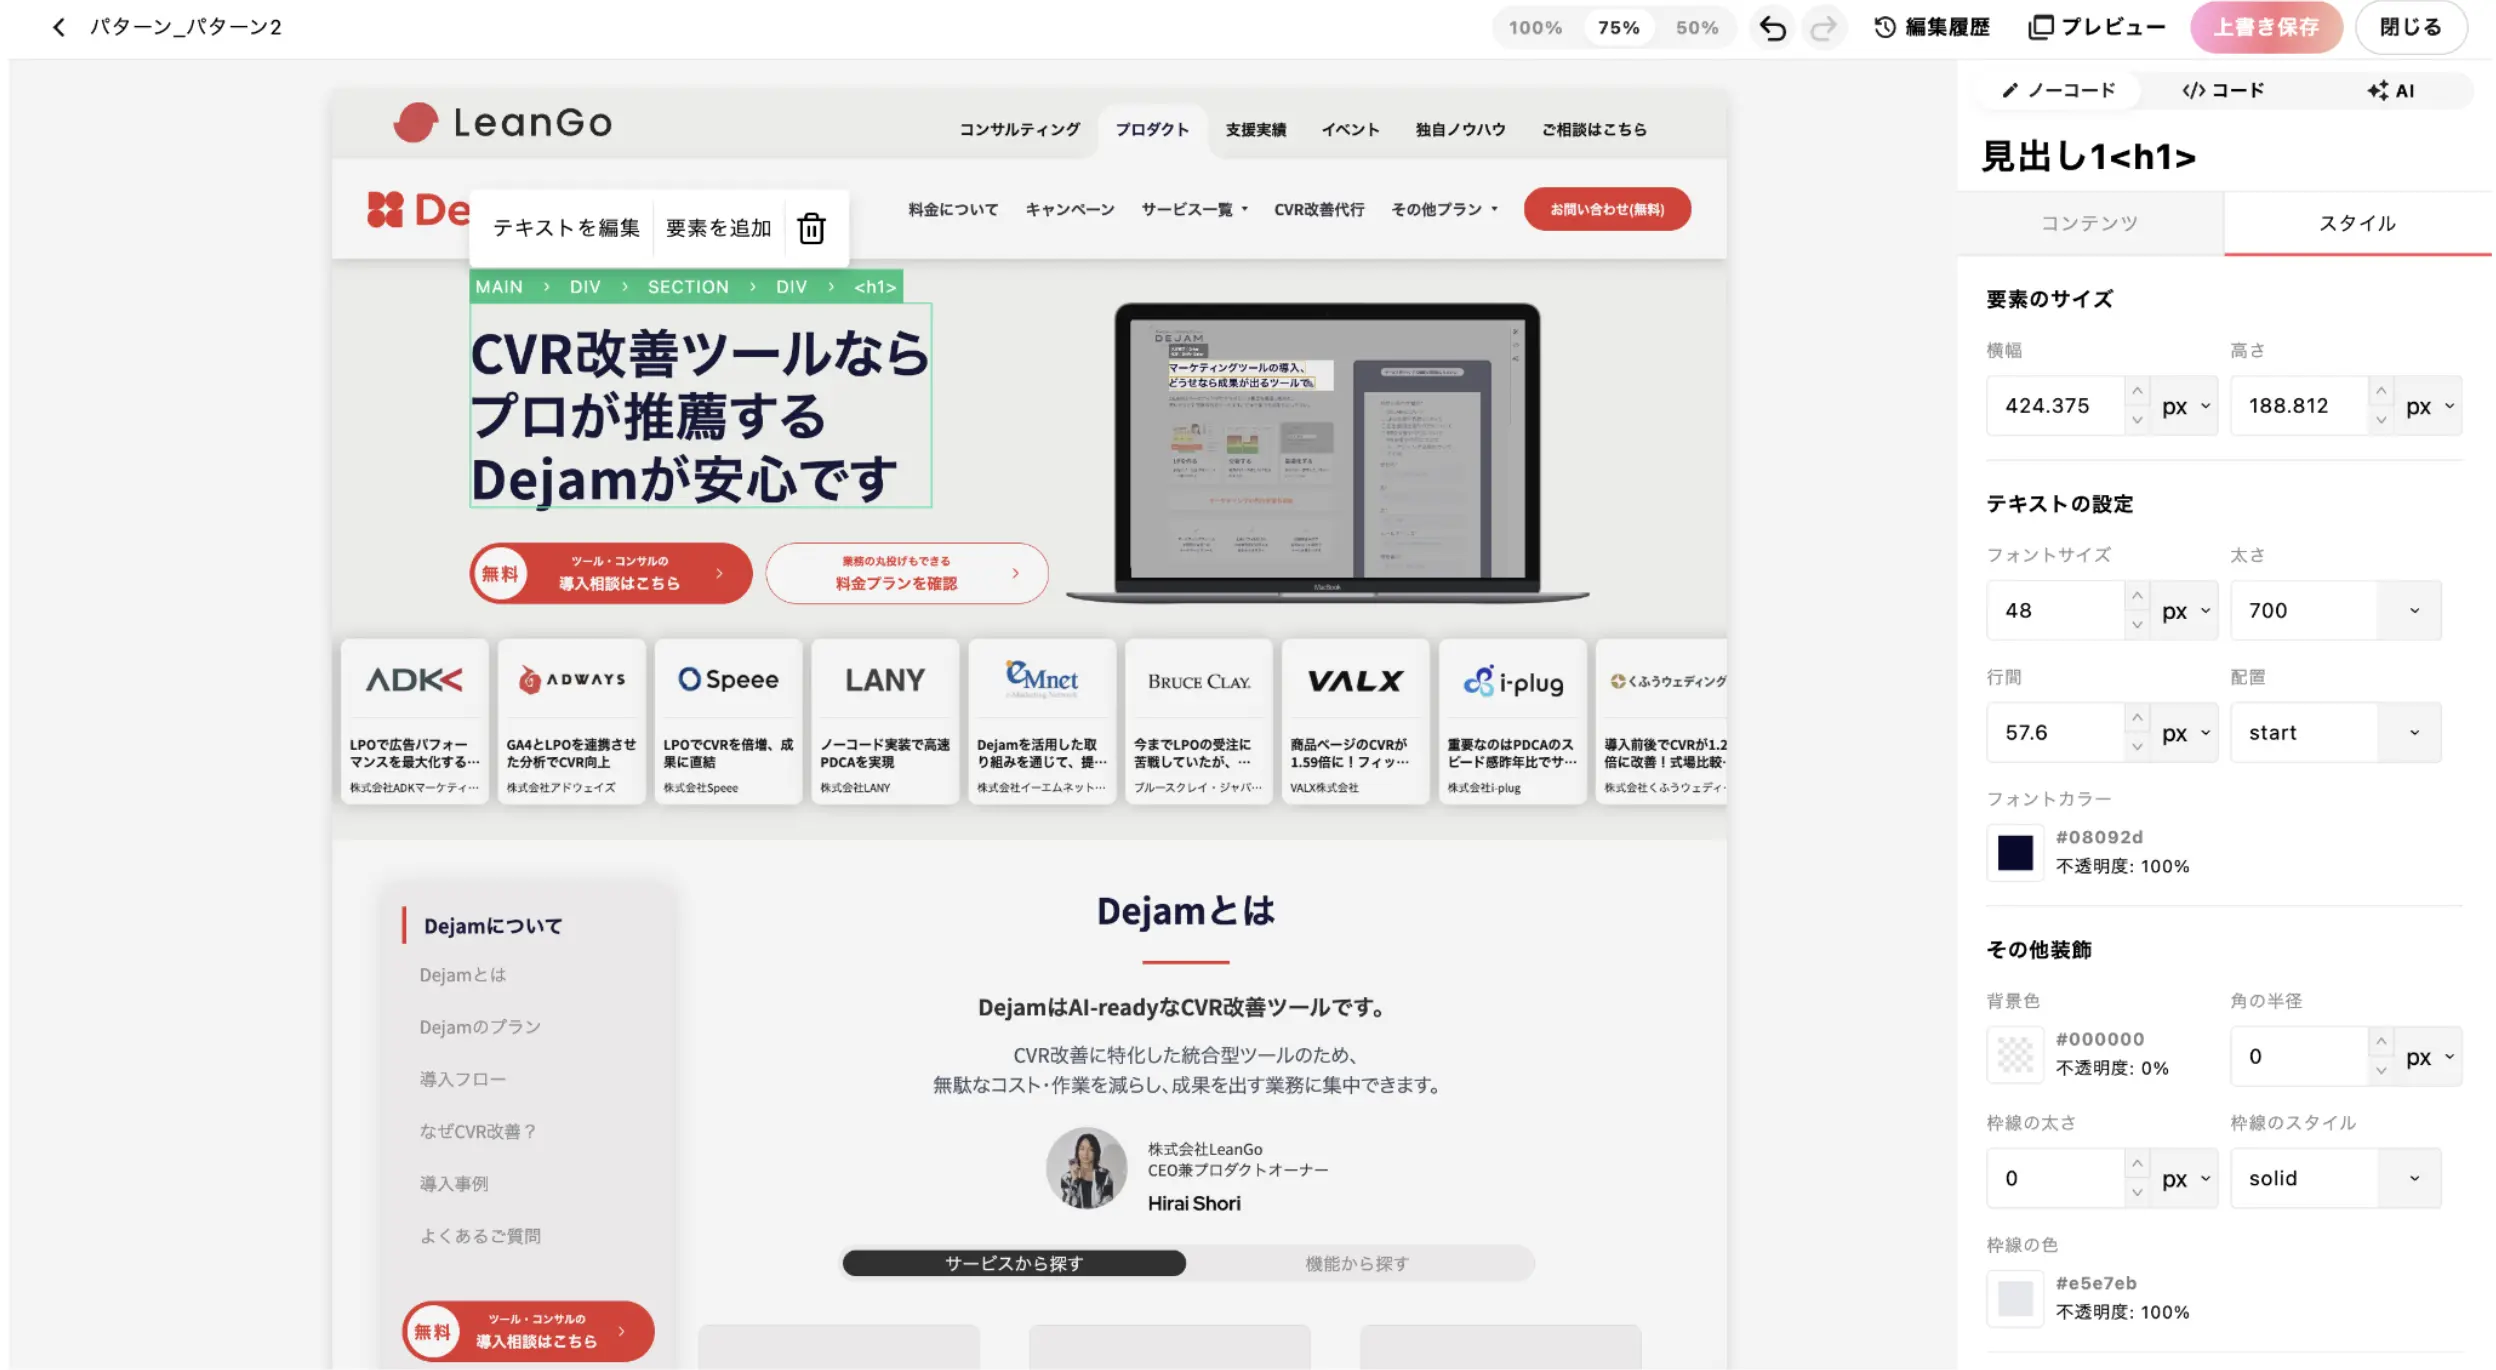Click the LeanGo logo
Viewport: 2496px width, 1370px height.
[x=502, y=123]
